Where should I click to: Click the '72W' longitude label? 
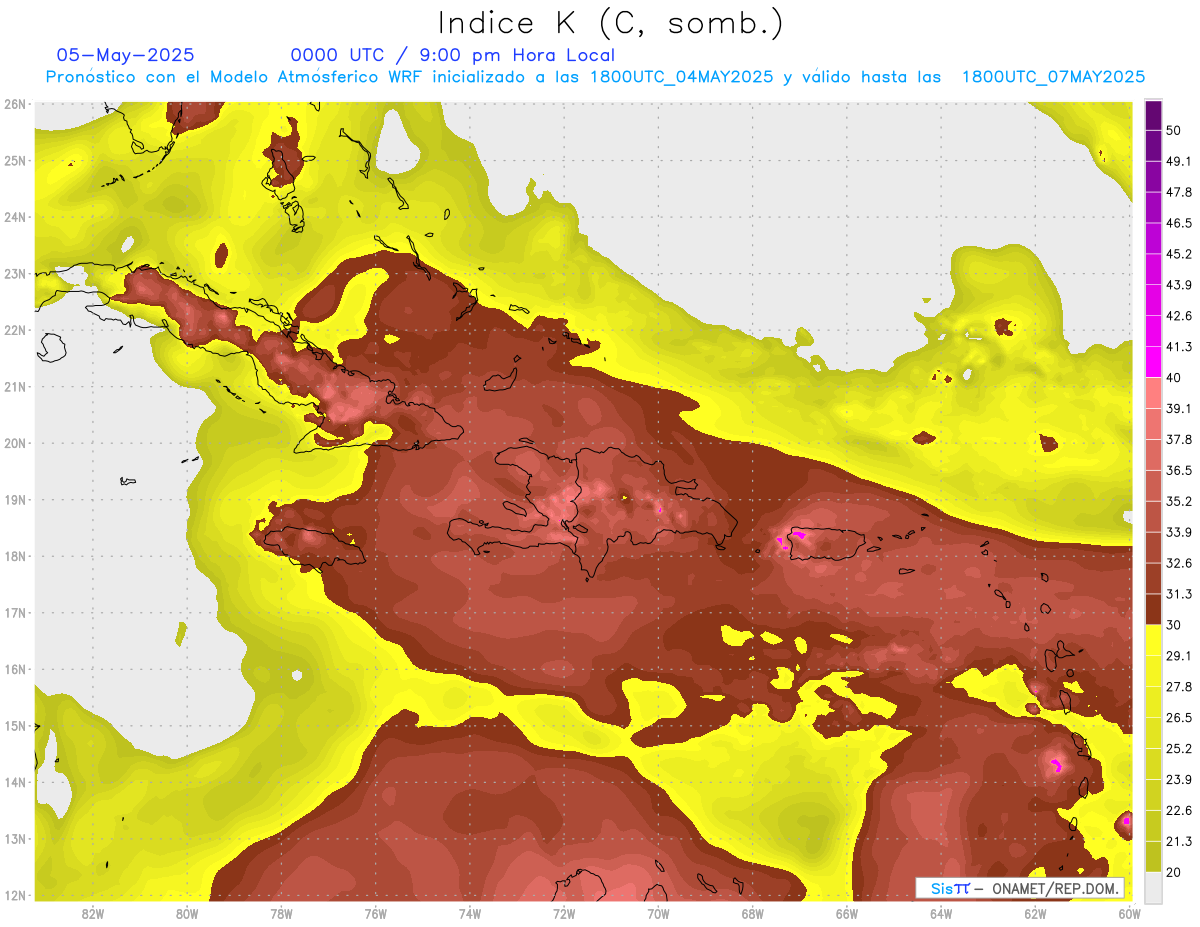click(x=564, y=913)
